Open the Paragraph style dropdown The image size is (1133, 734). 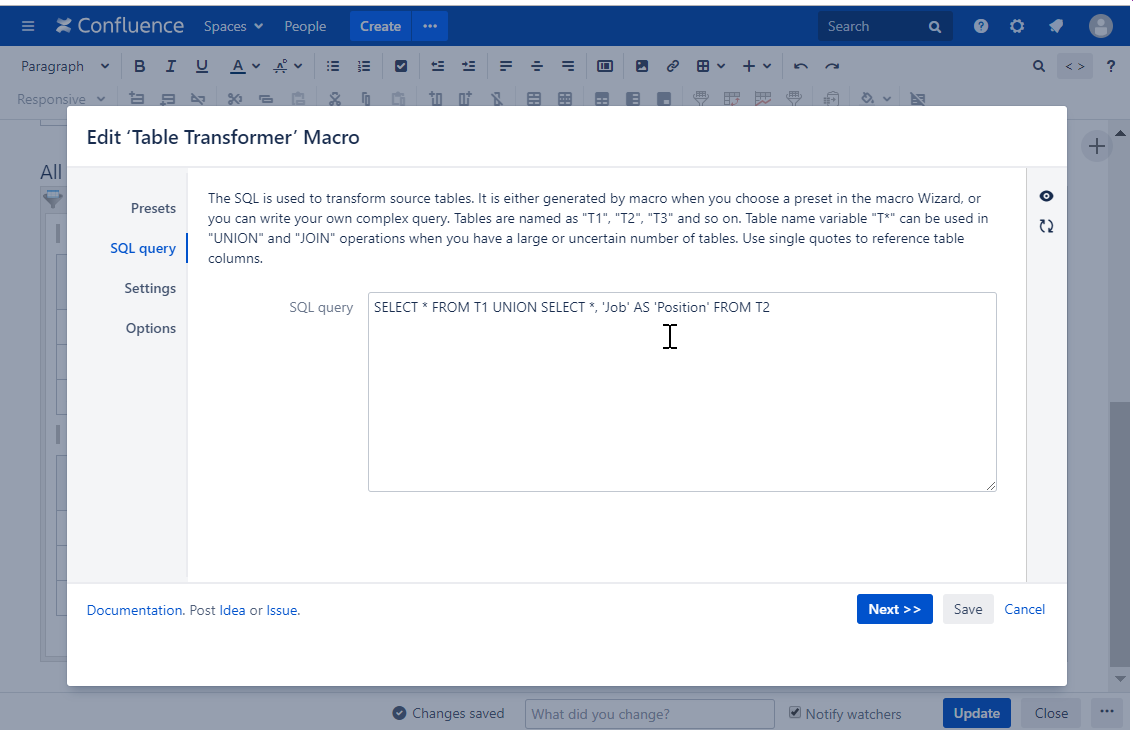[x=65, y=66]
